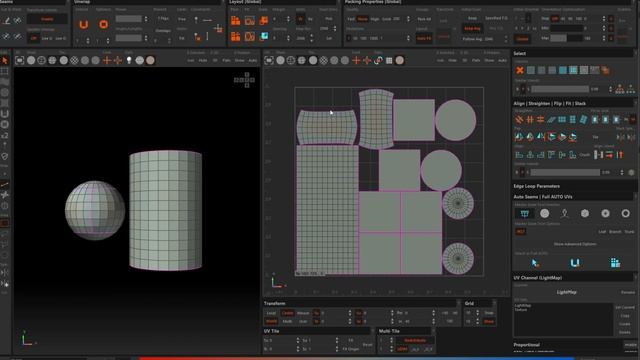
Task: Click the U tool in left vertical toolbar
Action: pos(5,114)
